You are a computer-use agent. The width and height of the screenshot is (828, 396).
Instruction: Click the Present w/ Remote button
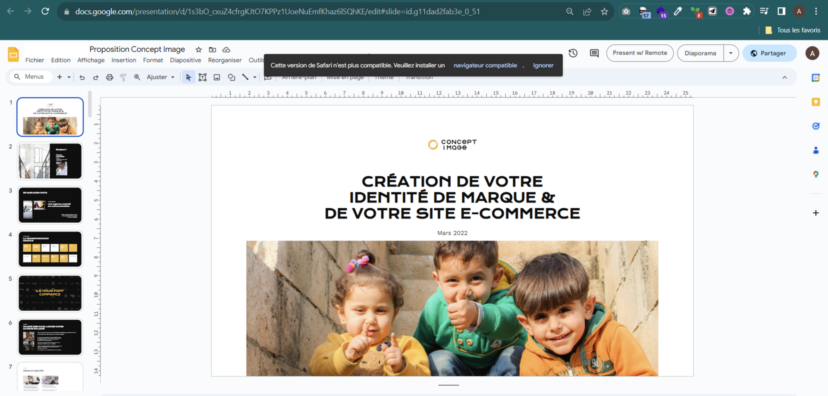640,53
